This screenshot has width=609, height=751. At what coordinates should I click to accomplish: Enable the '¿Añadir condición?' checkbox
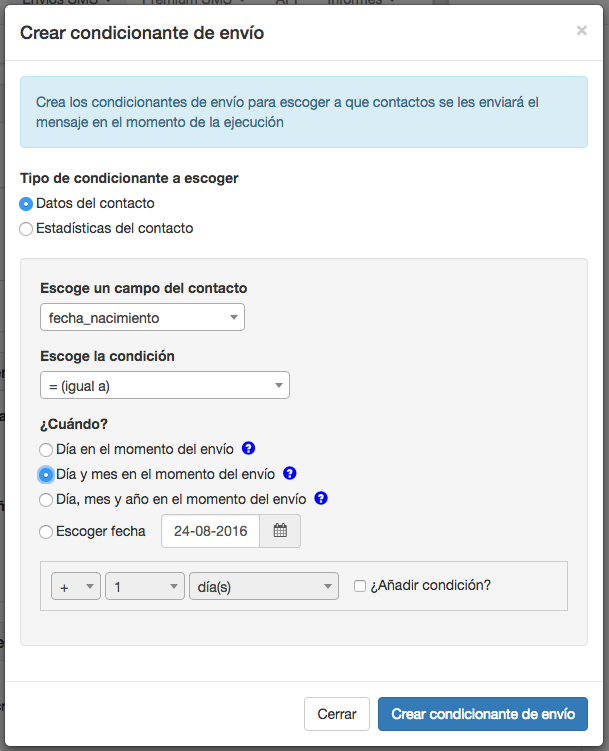(360, 586)
